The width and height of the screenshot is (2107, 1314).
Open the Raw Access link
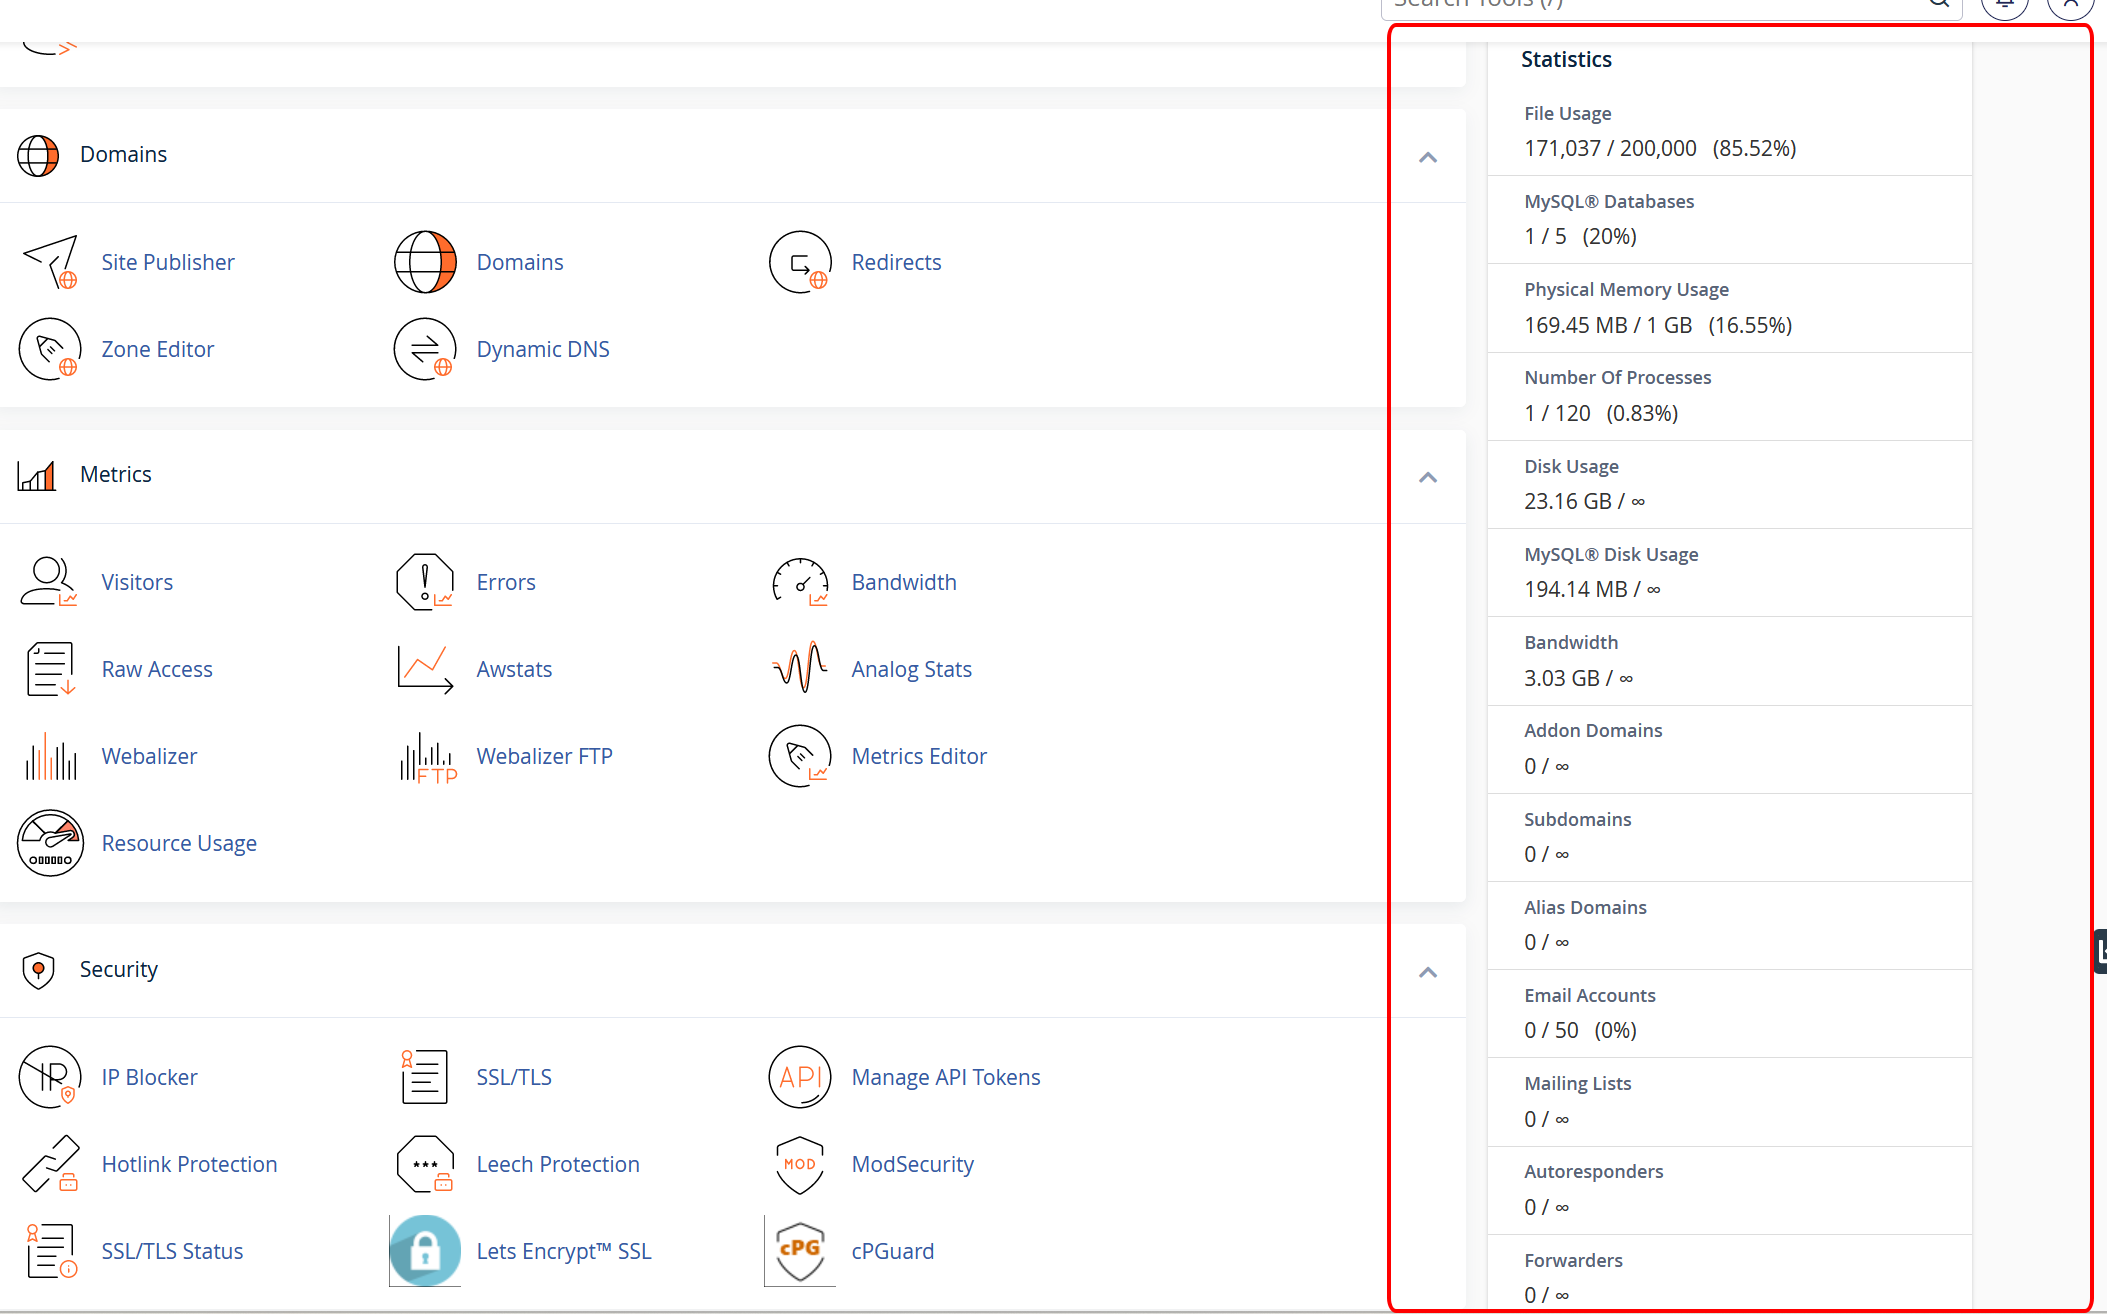[157, 669]
